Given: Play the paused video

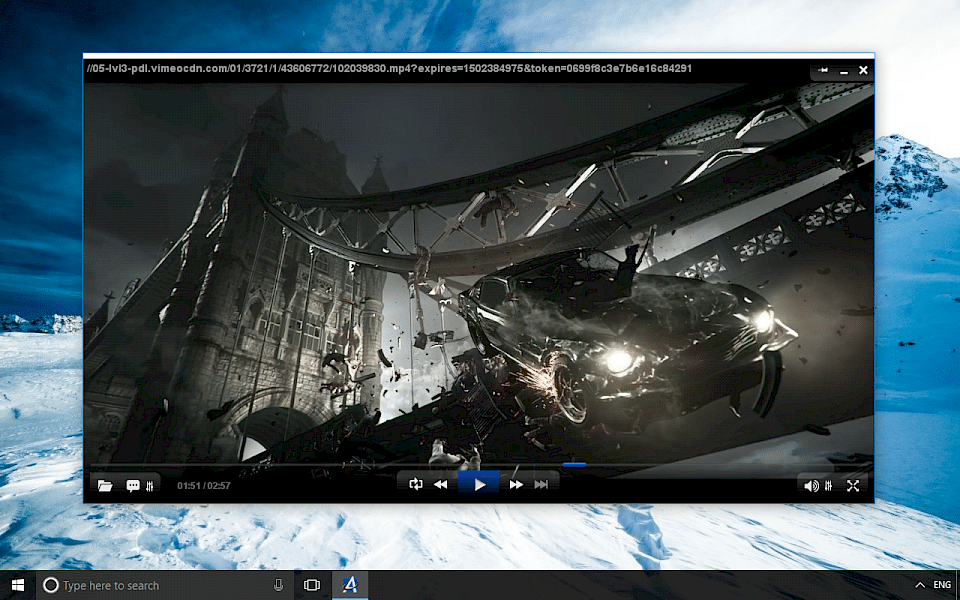Looking at the screenshot, I should coord(479,485).
